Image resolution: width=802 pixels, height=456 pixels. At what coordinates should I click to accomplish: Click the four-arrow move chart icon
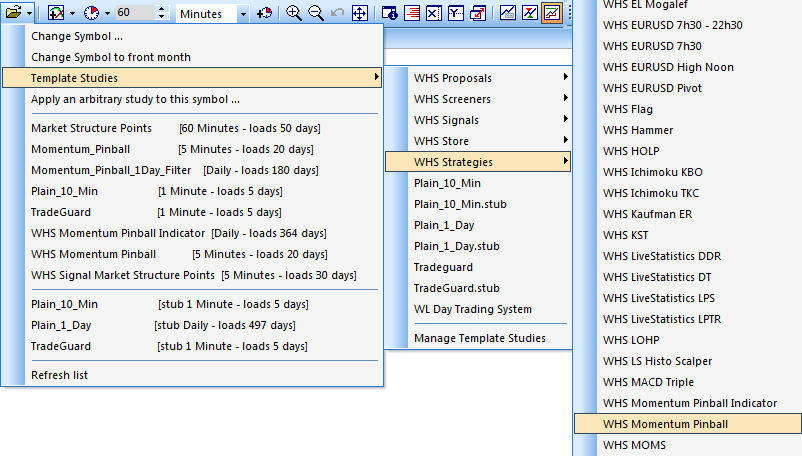pos(360,13)
